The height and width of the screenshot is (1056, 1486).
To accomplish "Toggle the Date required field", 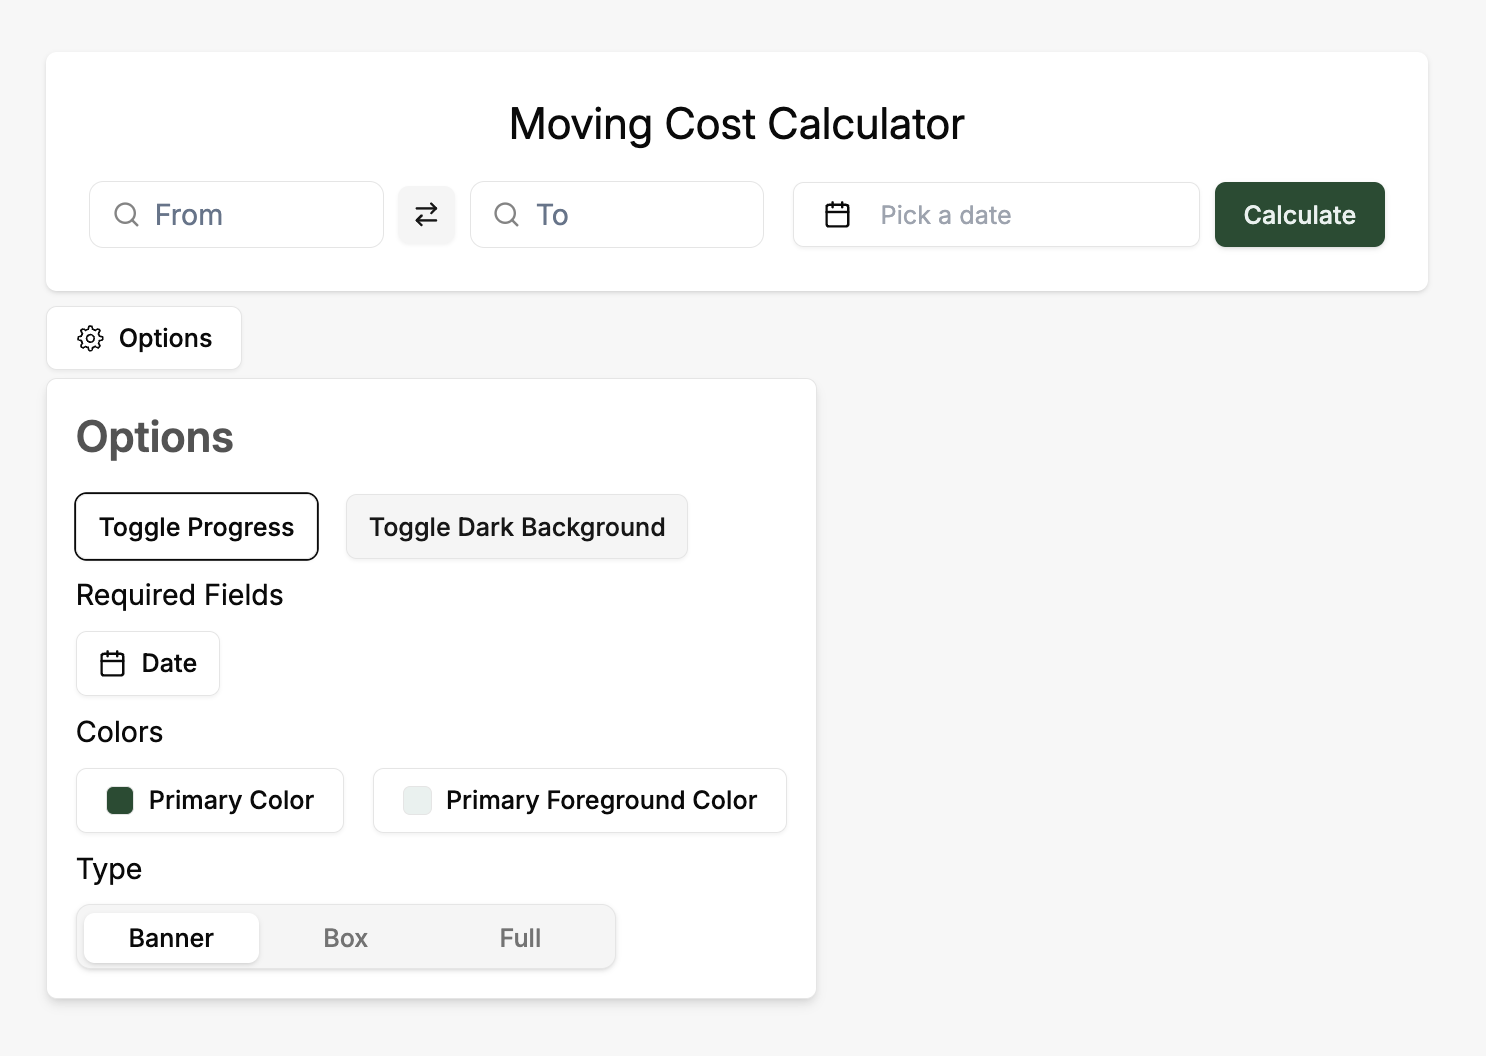I will (x=148, y=663).
